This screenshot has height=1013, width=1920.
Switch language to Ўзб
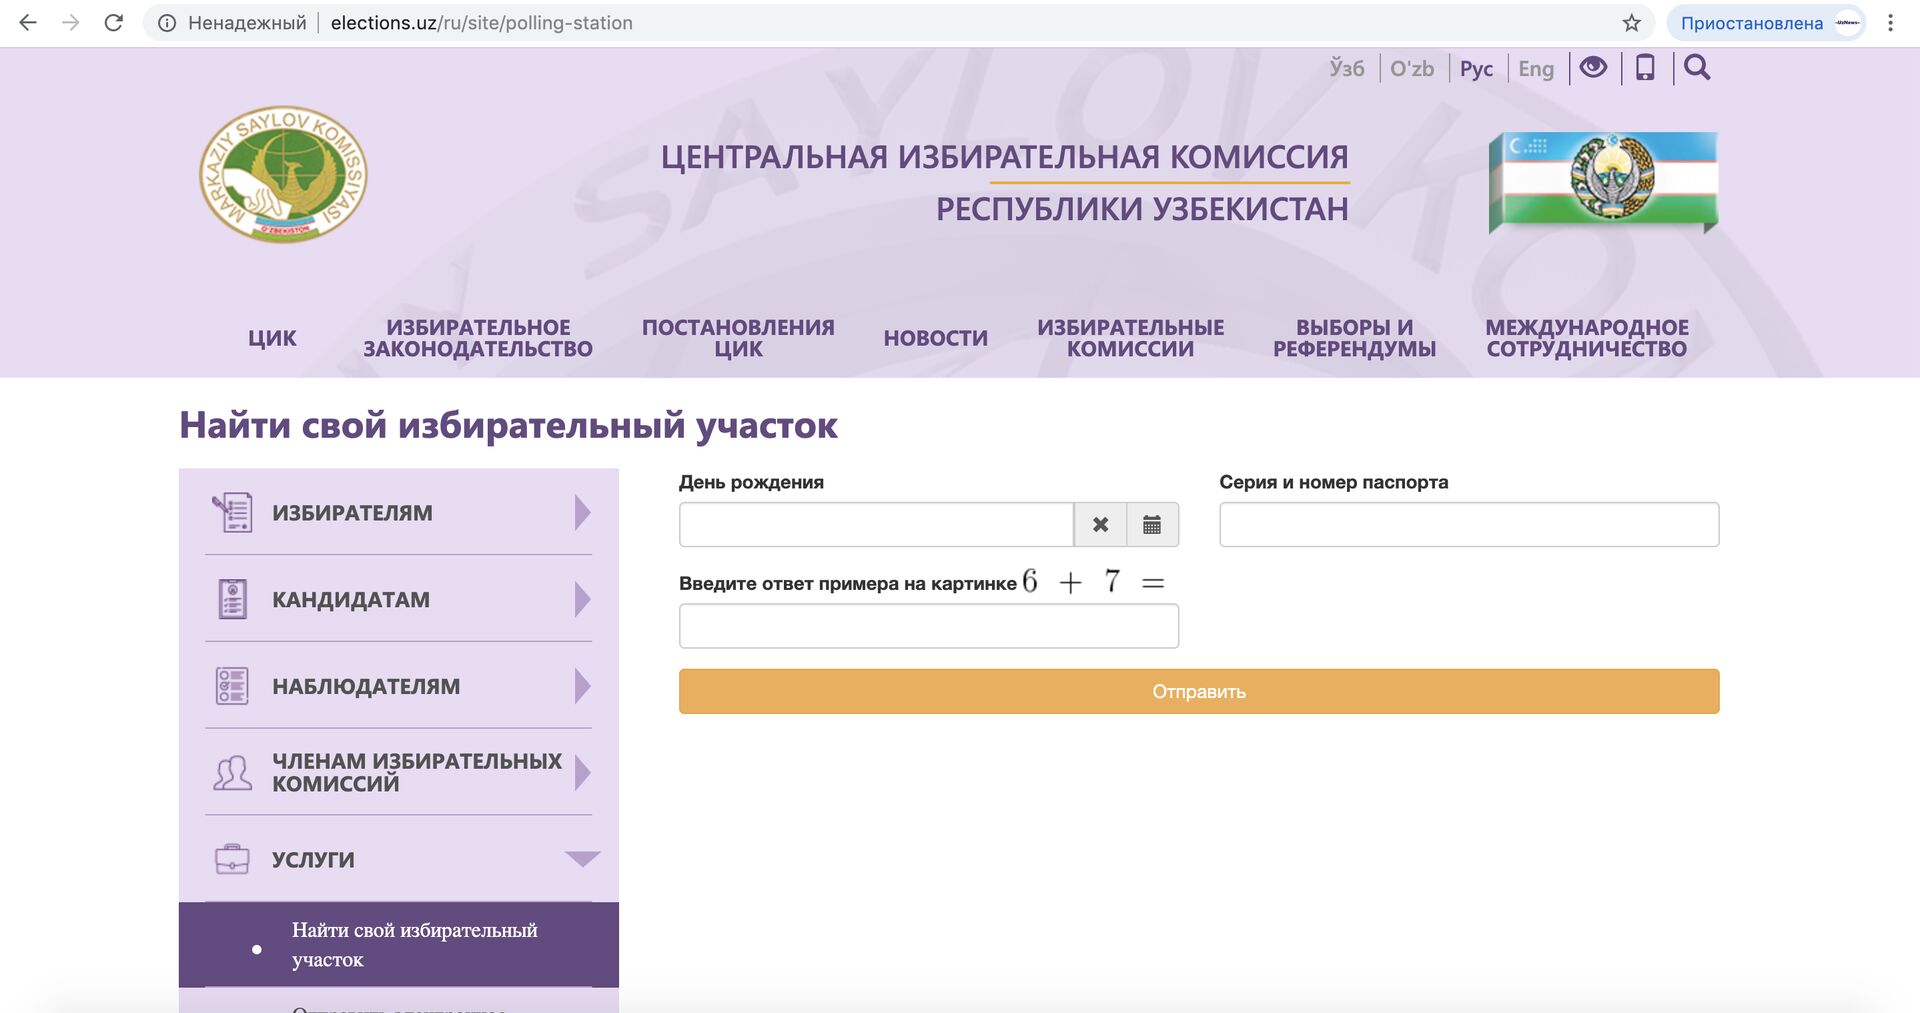[x=1347, y=68]
